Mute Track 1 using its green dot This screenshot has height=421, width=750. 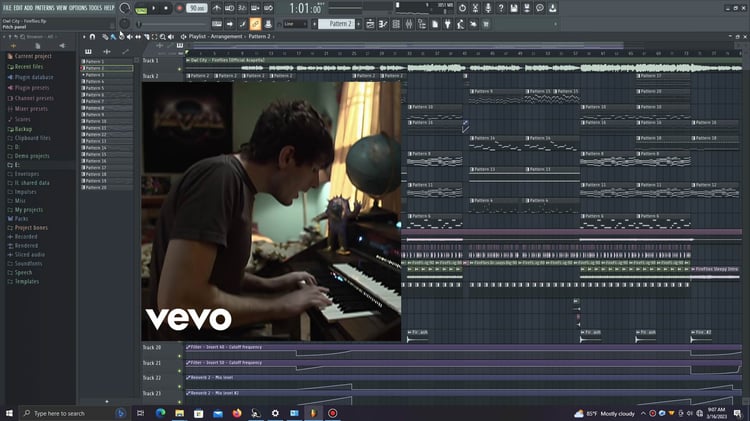(x=180, y=69)
